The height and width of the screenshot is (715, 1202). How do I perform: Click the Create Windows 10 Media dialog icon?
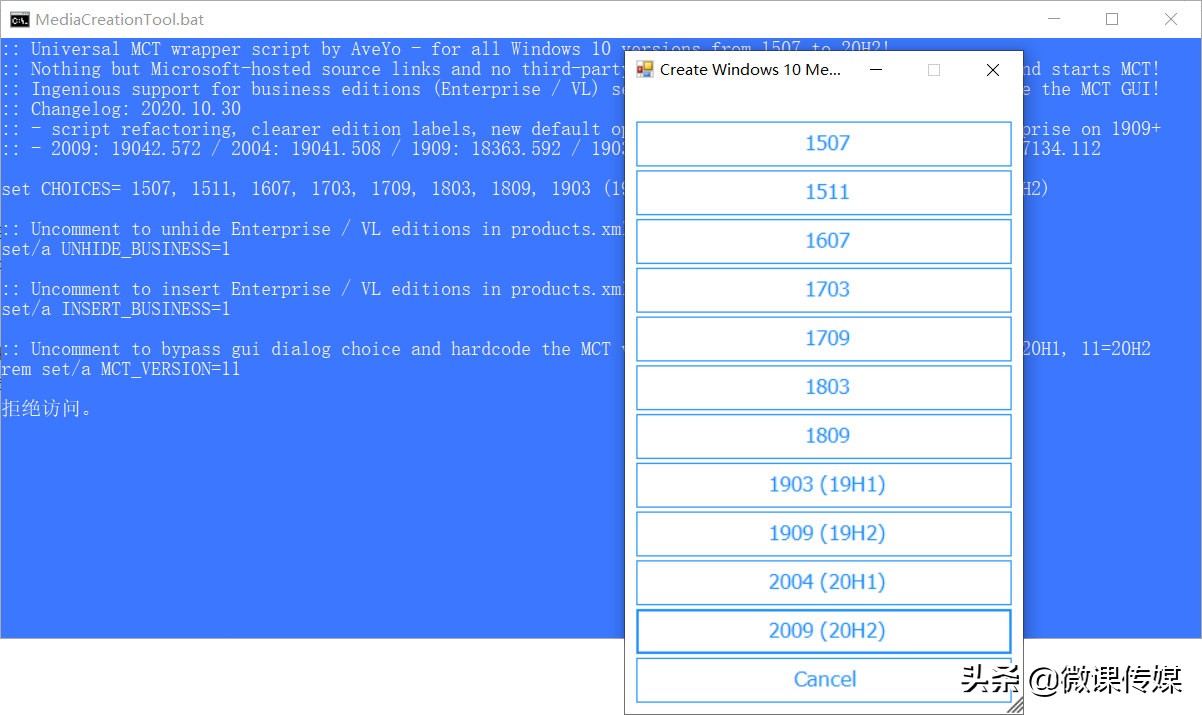tap(645, 70)
